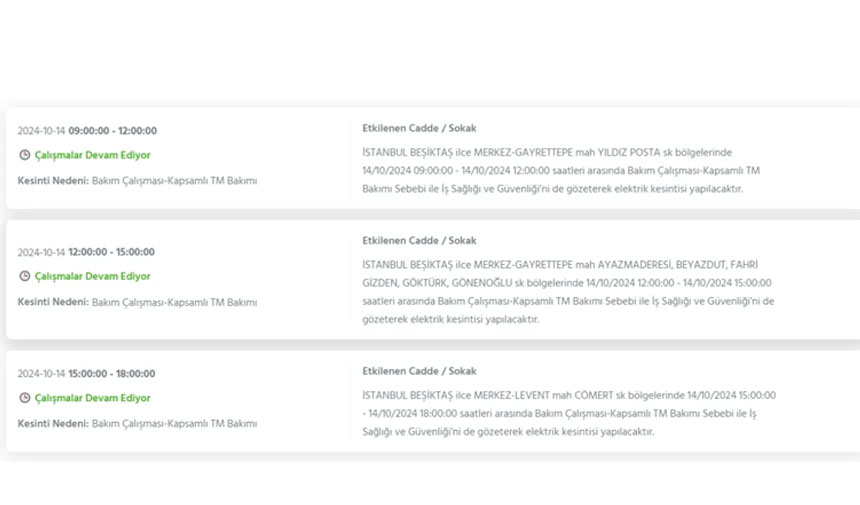Click the YILDIZ POSTA outage description paragraph
The width and height of the screenshot is (860, 505).
[x=560, y=170]
